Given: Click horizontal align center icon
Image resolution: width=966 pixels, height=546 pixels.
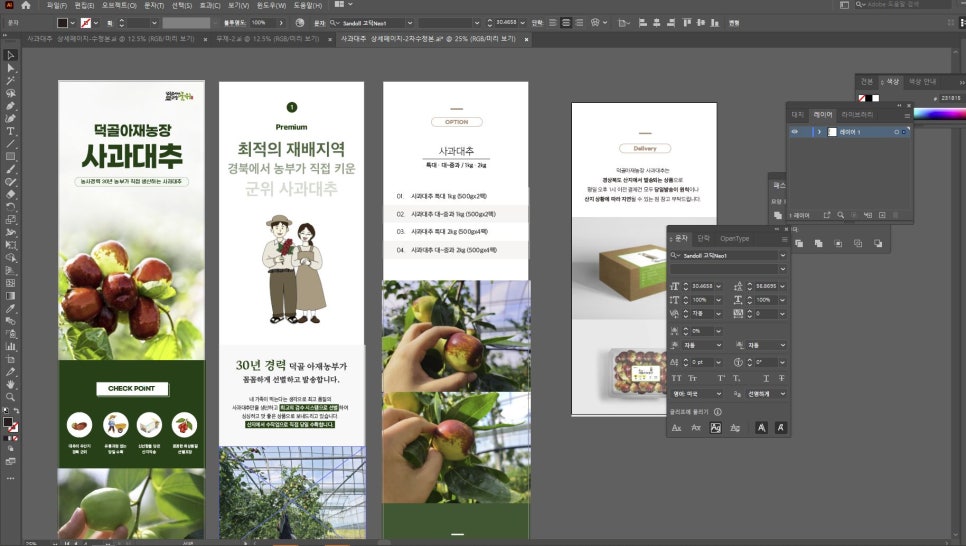Looking at the screenshot, I should point(657,23).
